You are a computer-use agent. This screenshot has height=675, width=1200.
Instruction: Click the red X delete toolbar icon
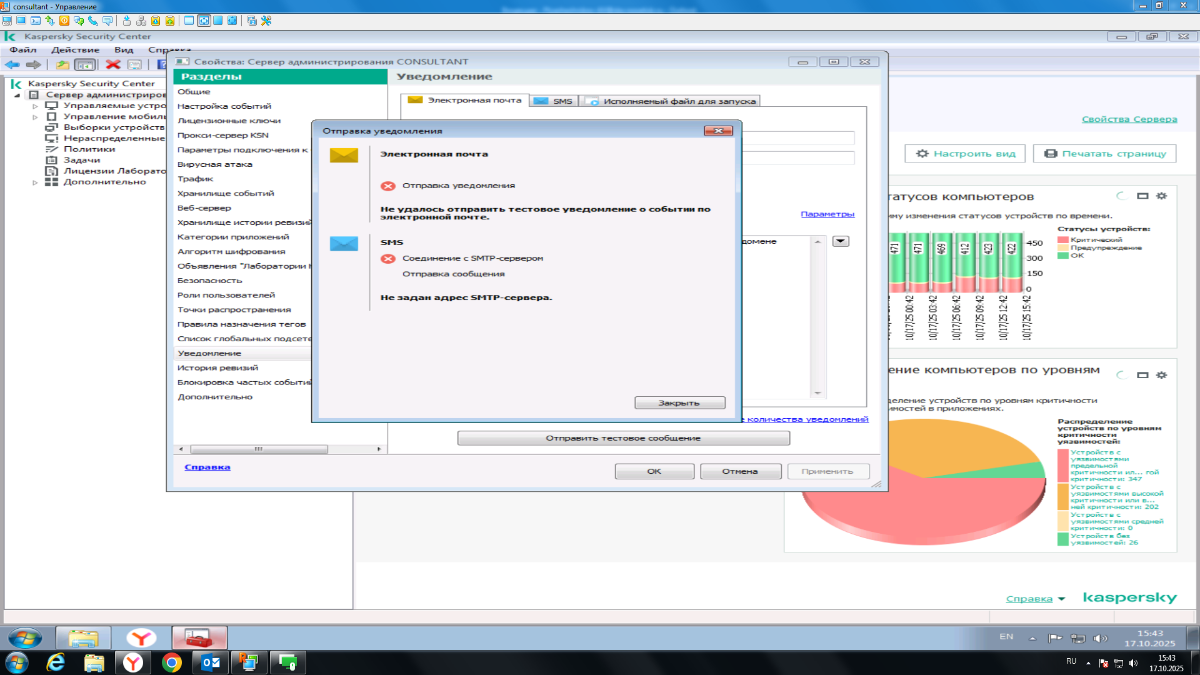click(113, 64)
